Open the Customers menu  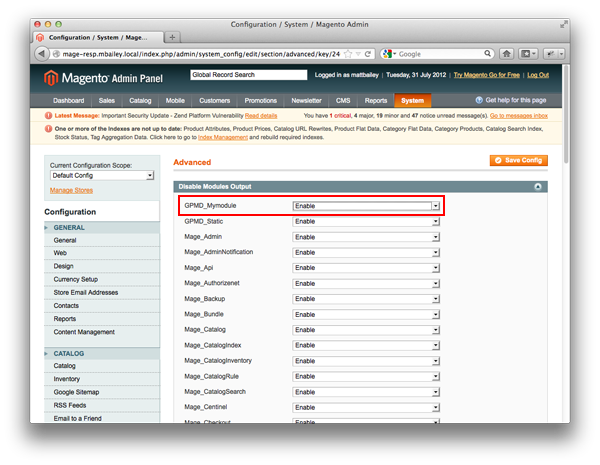tap(214, 100)
